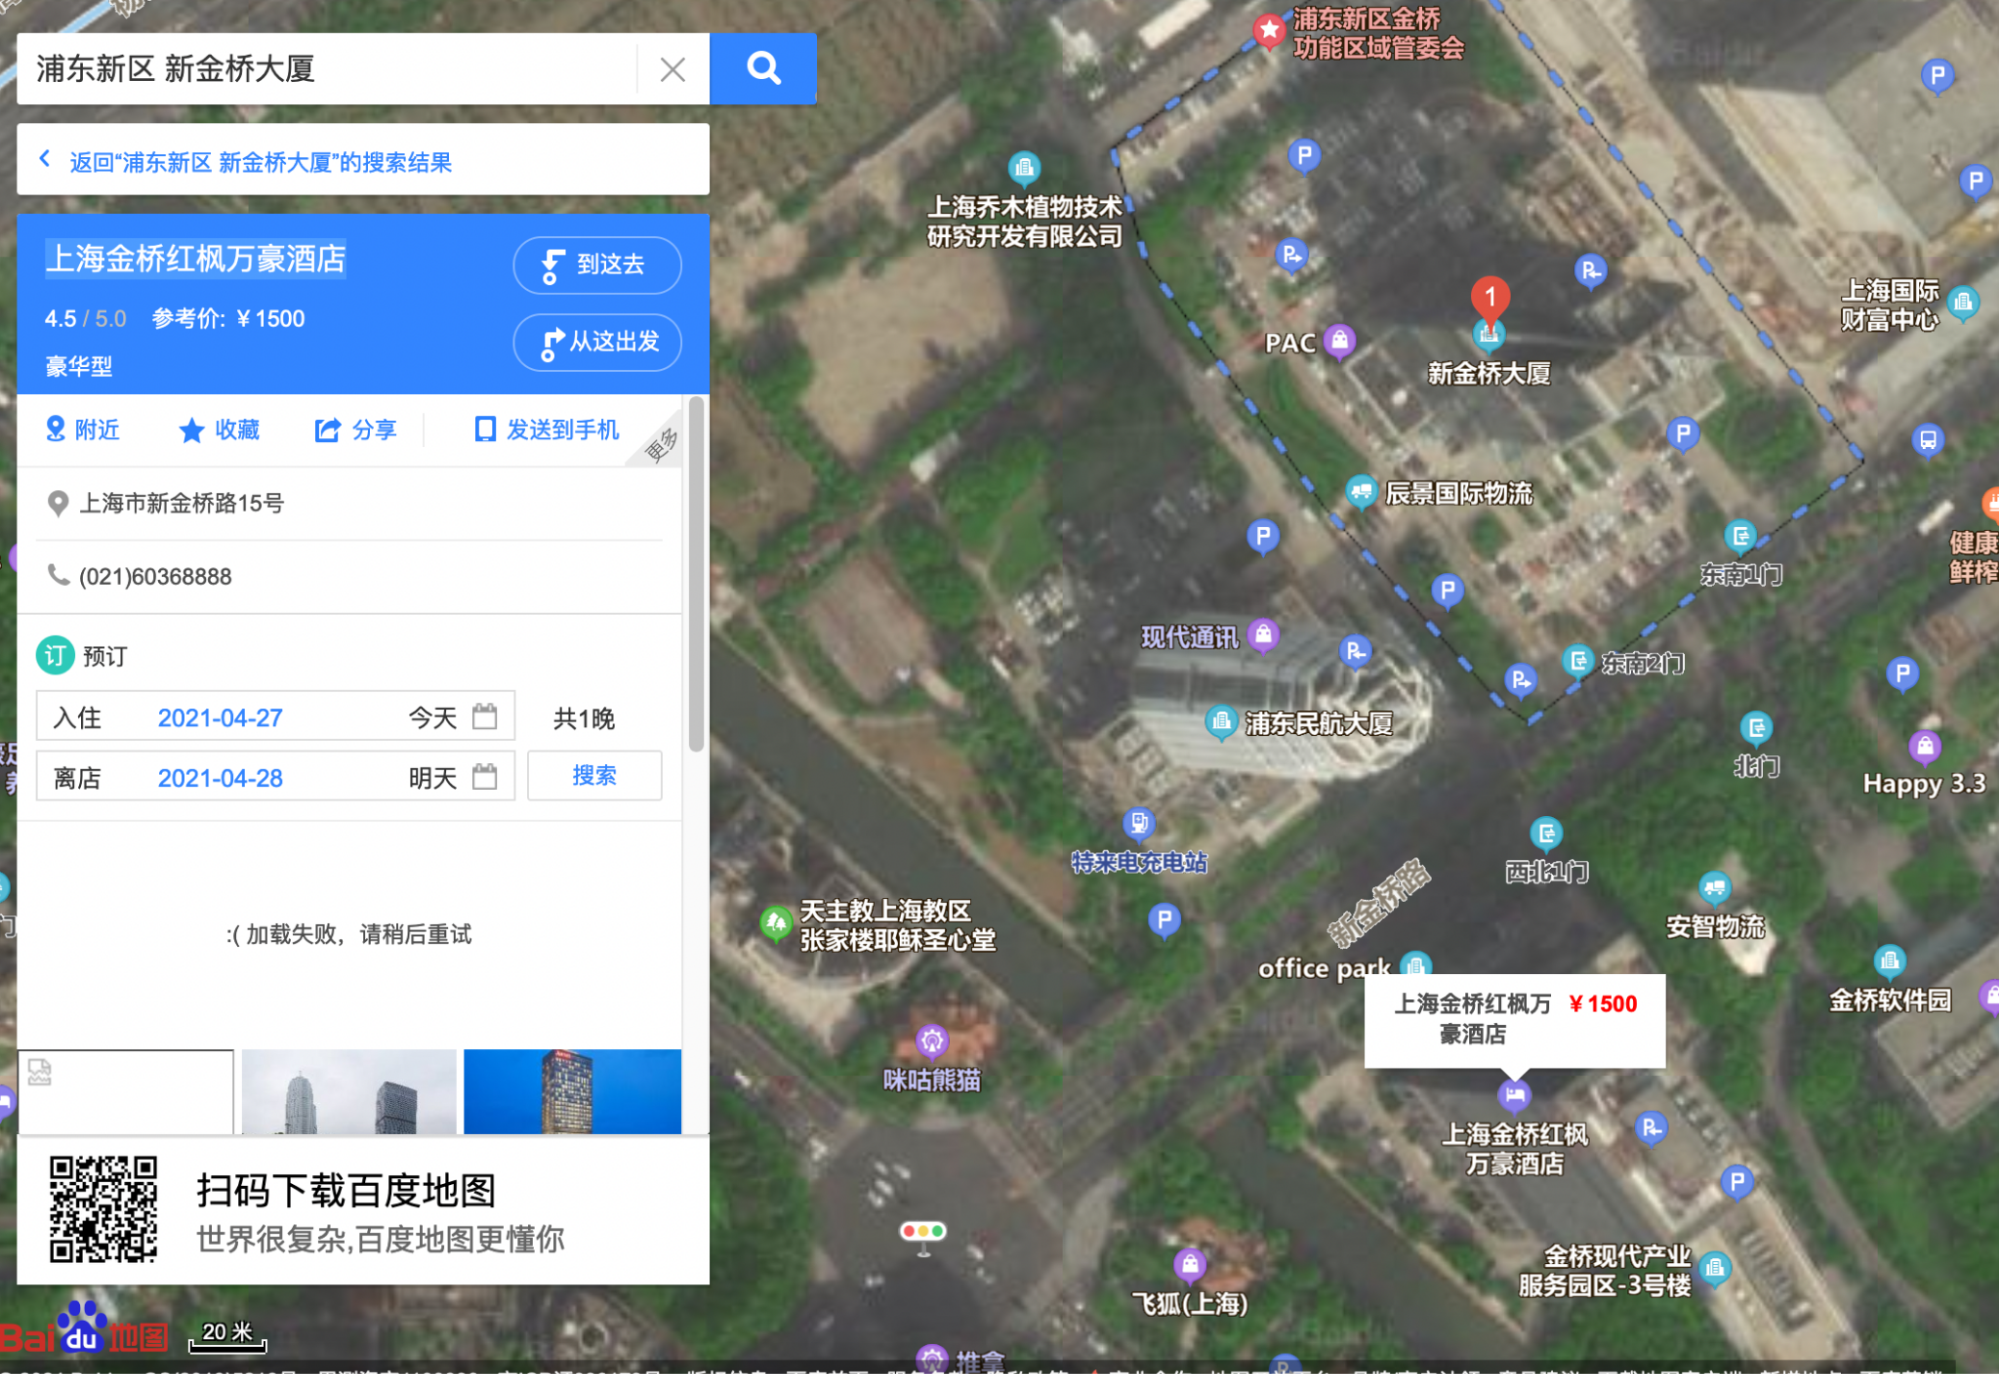Image resolution: width=1999 pixels, height=1375 pixels.
Task: Click the Happy 3.3 shop pin
Action: [1925, 746]
